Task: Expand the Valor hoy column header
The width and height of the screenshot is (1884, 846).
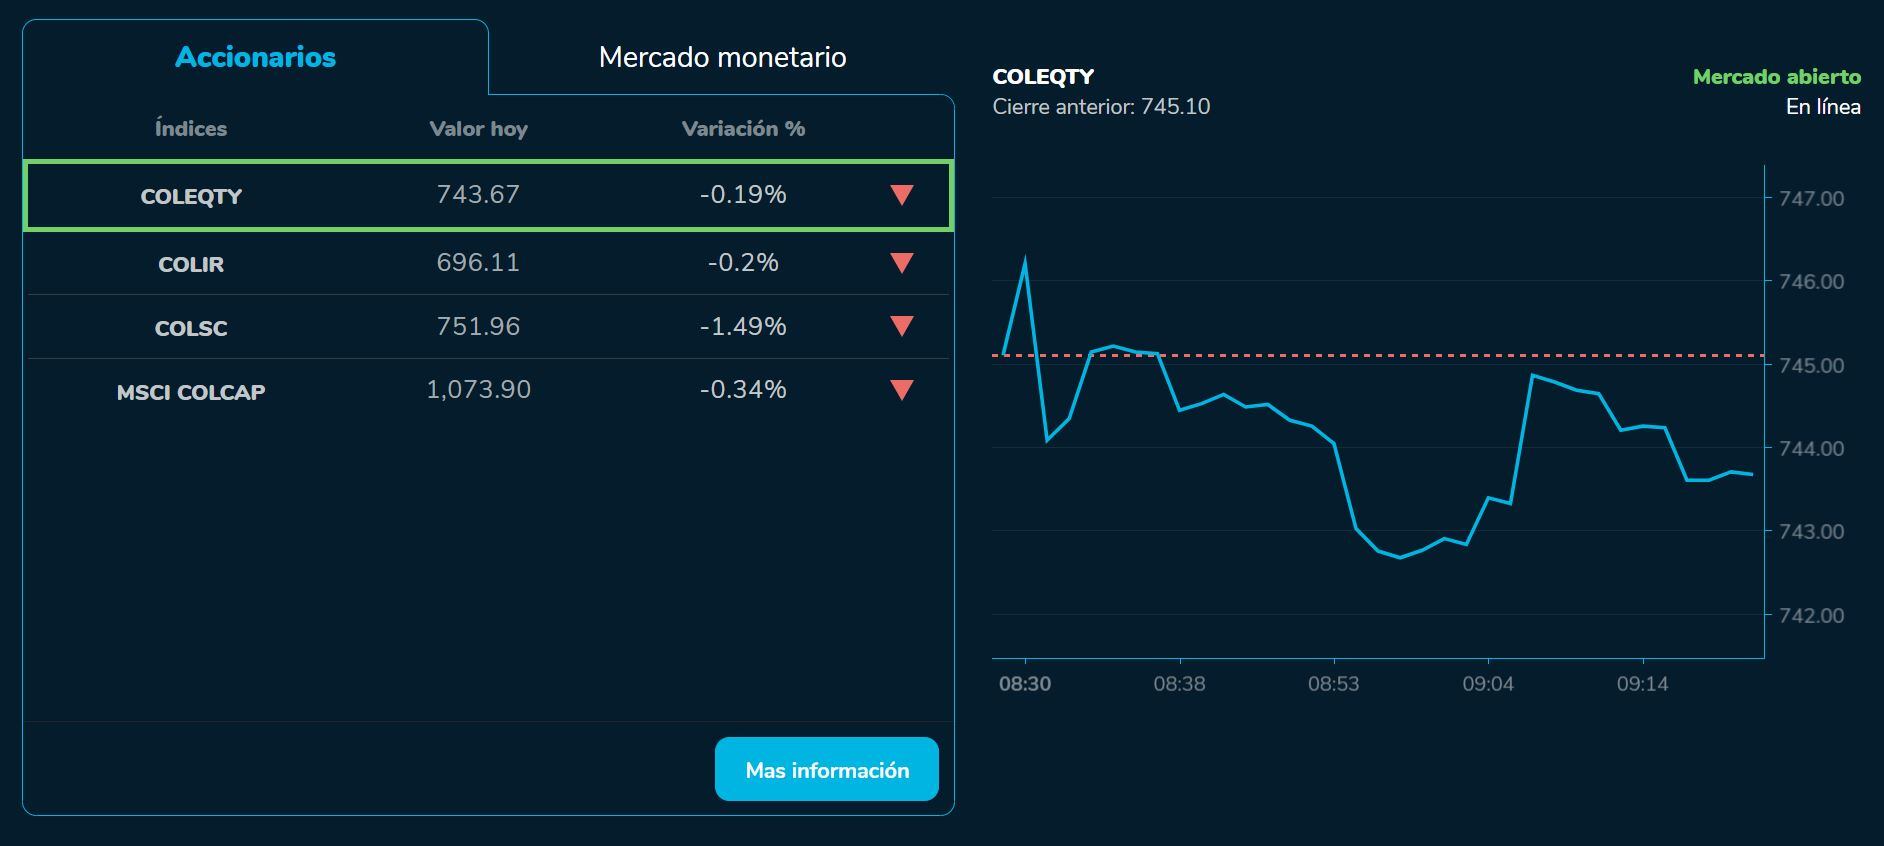Action: point(479,128)
